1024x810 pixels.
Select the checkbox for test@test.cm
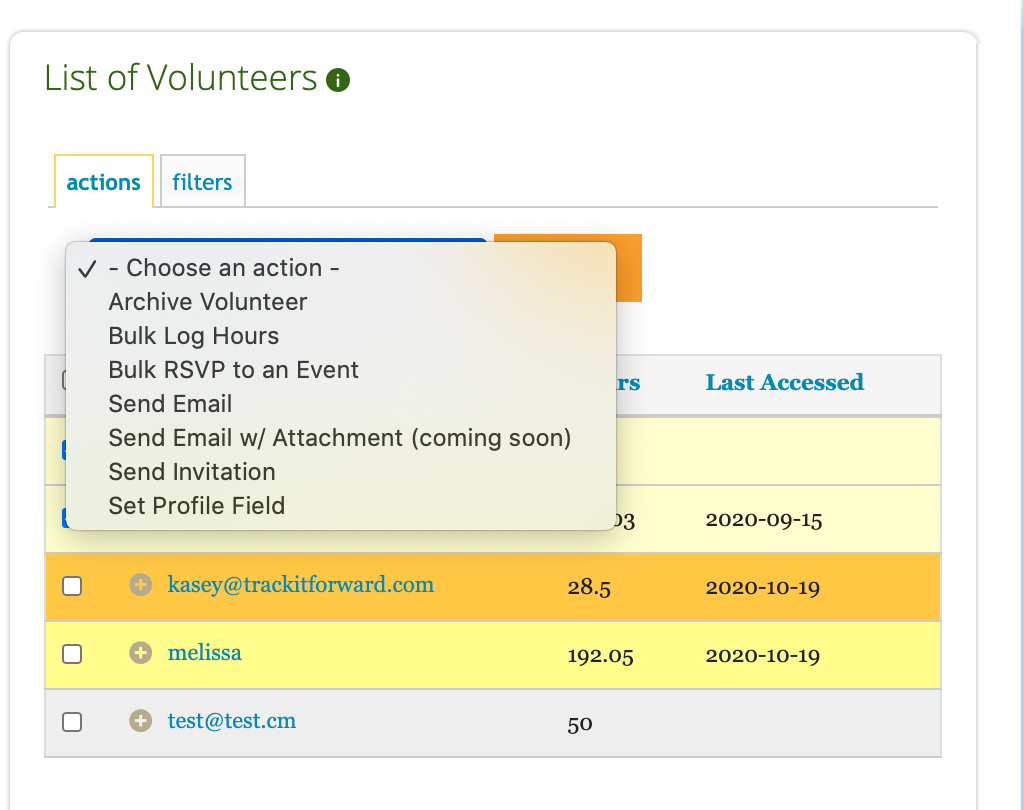(72, 722)
